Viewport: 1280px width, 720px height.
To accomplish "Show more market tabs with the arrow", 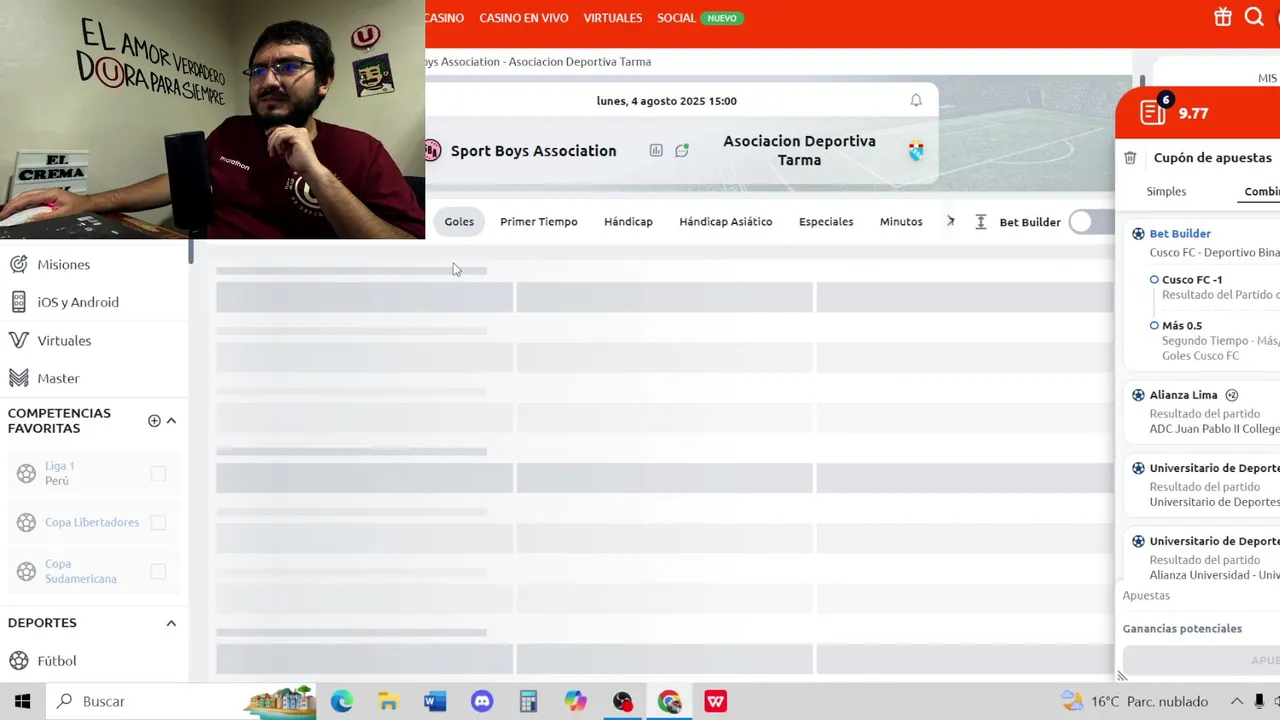I will click(951, 221).
